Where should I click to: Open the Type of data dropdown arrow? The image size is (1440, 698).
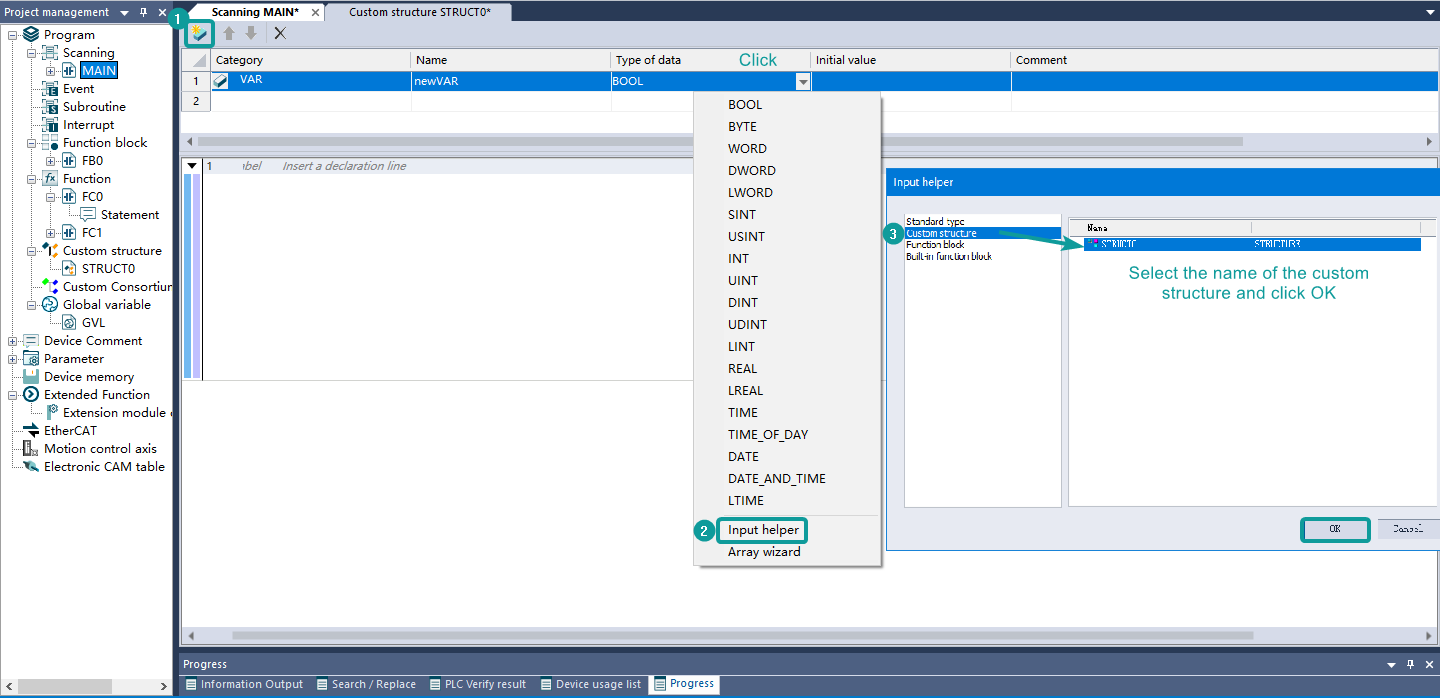tap(802, 82)
